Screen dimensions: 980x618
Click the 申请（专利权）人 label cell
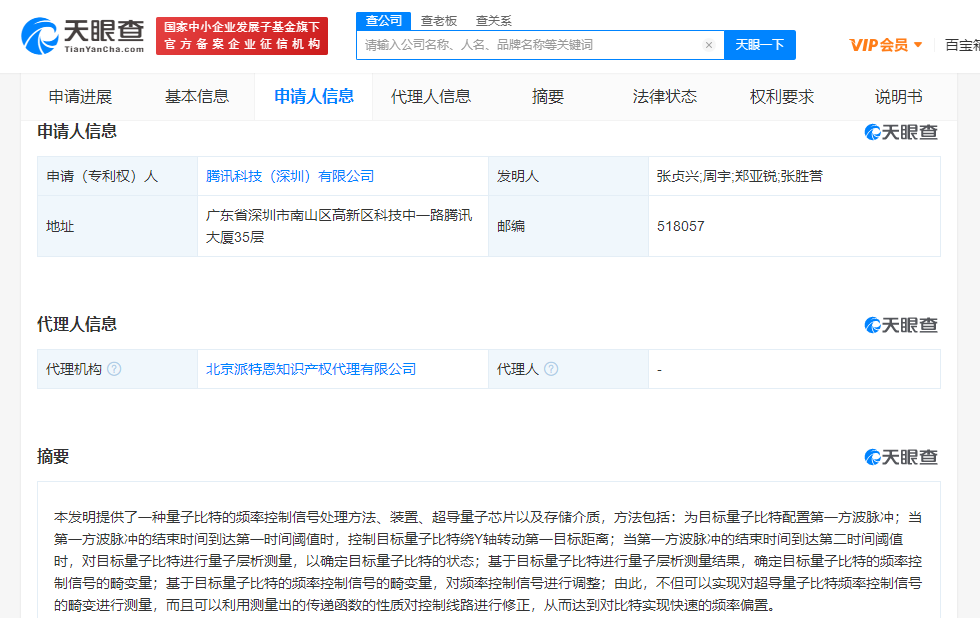118,176
